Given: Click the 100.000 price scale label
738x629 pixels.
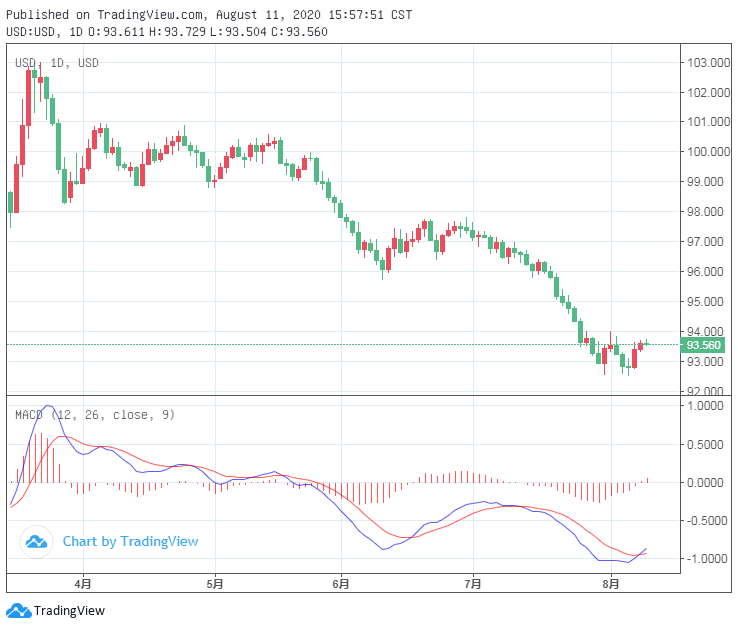Looking at the screenshot, I should (x=707, y=152).
